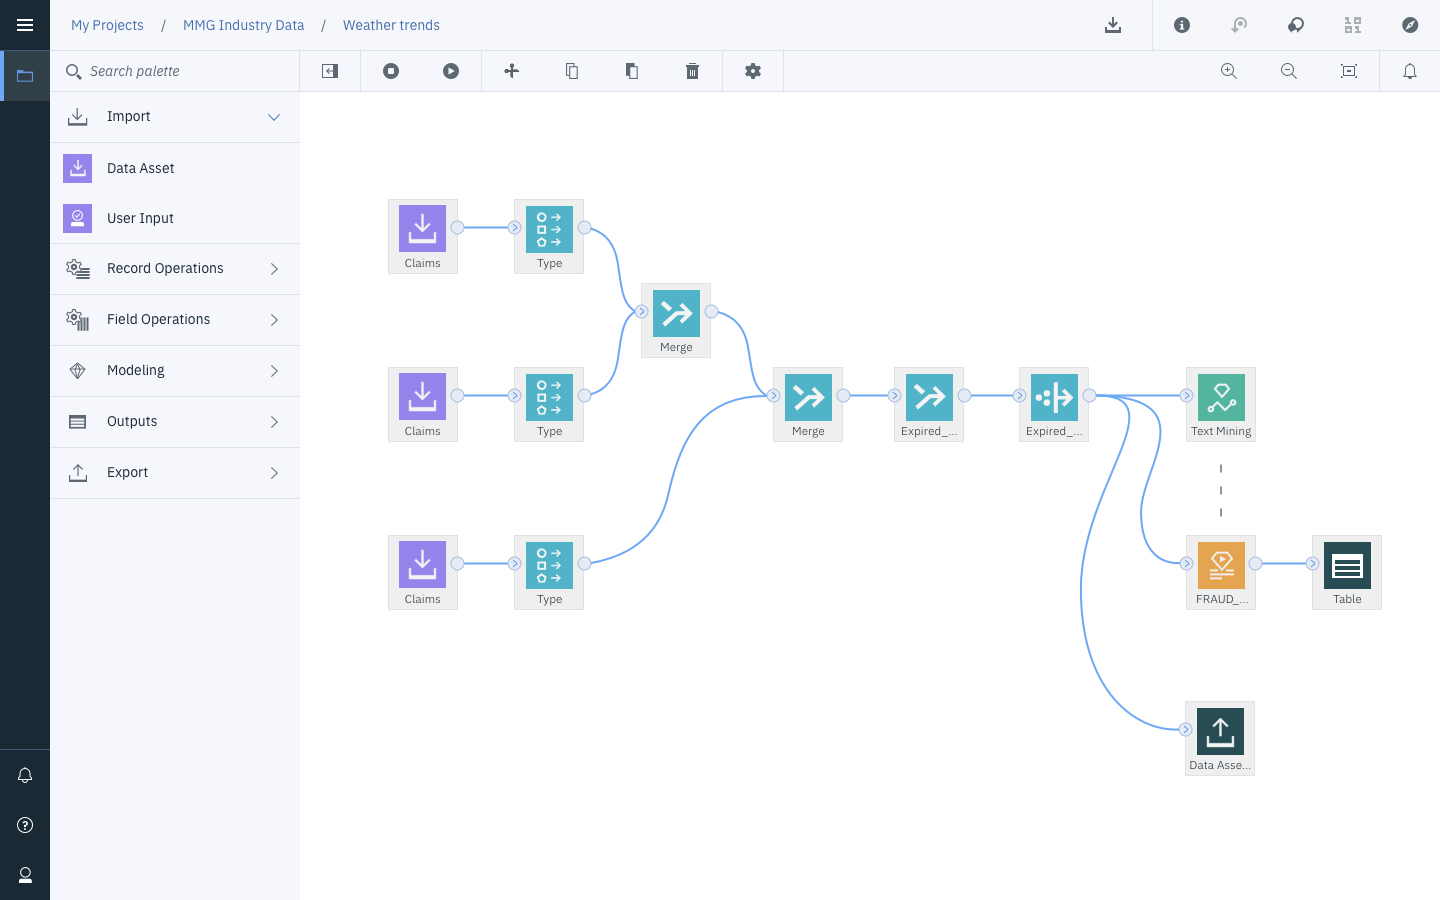Select the top Claims import node
This screenshot has height=900, width=1440.
(x=423, y=236)
